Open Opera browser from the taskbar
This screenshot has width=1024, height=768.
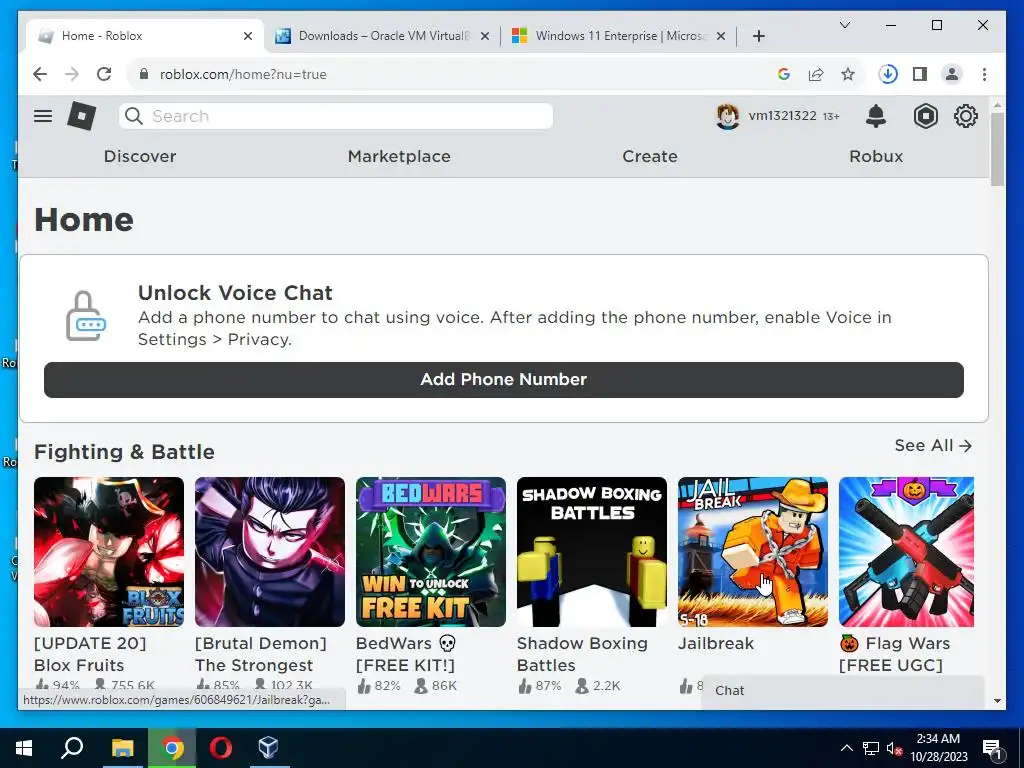(220, 748)
